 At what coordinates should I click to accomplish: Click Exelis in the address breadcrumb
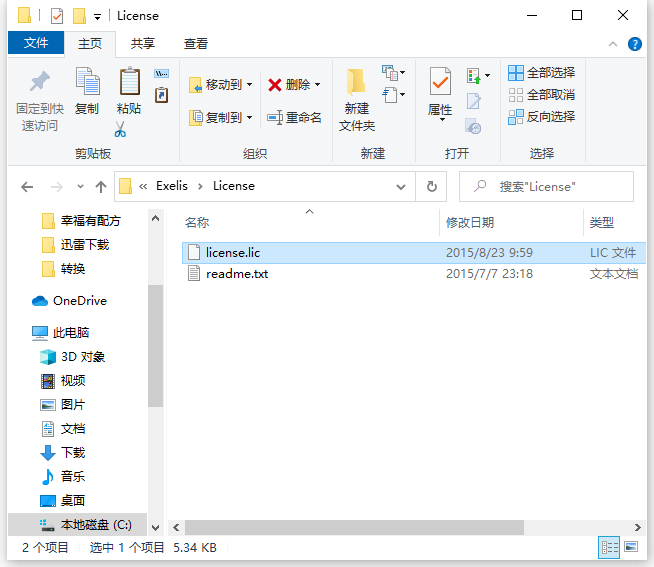point(172,186)
